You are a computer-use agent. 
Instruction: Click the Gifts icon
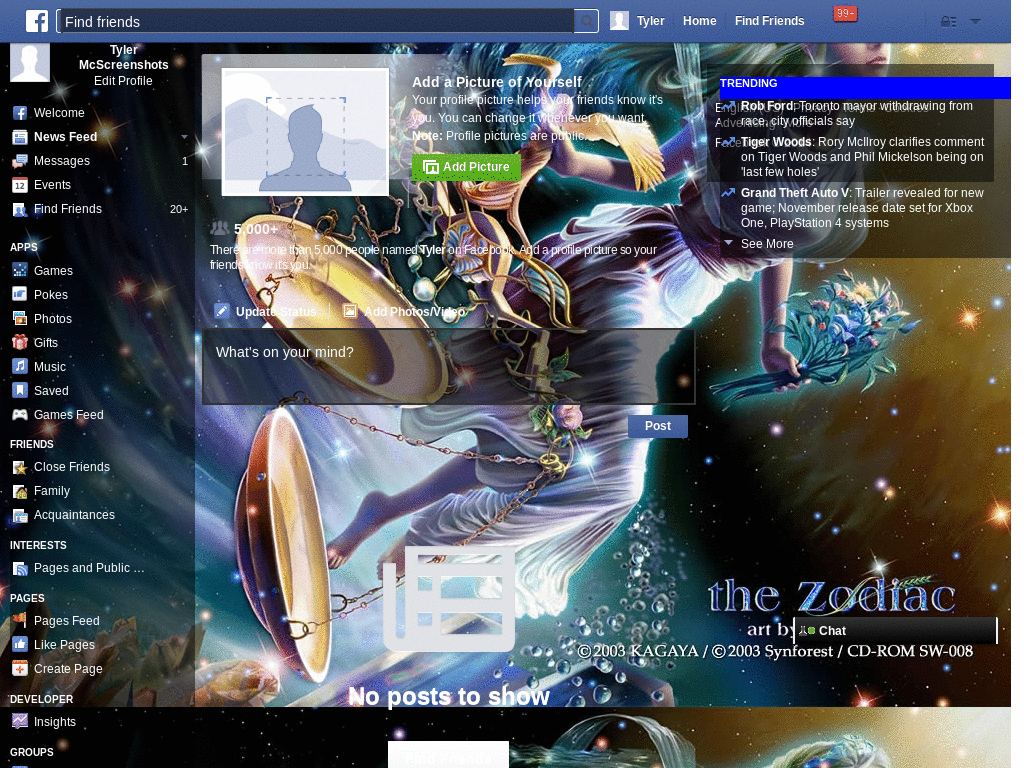[20, 342]
